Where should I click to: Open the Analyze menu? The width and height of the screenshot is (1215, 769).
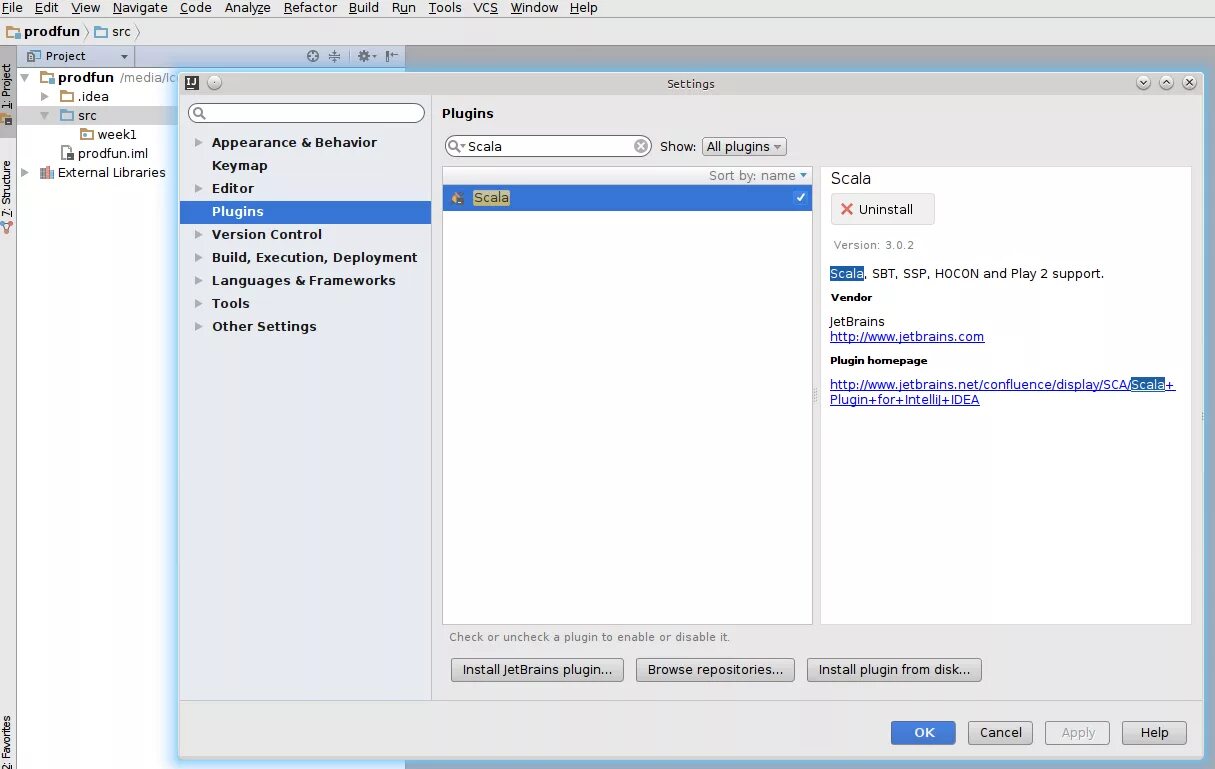(248, 7)
